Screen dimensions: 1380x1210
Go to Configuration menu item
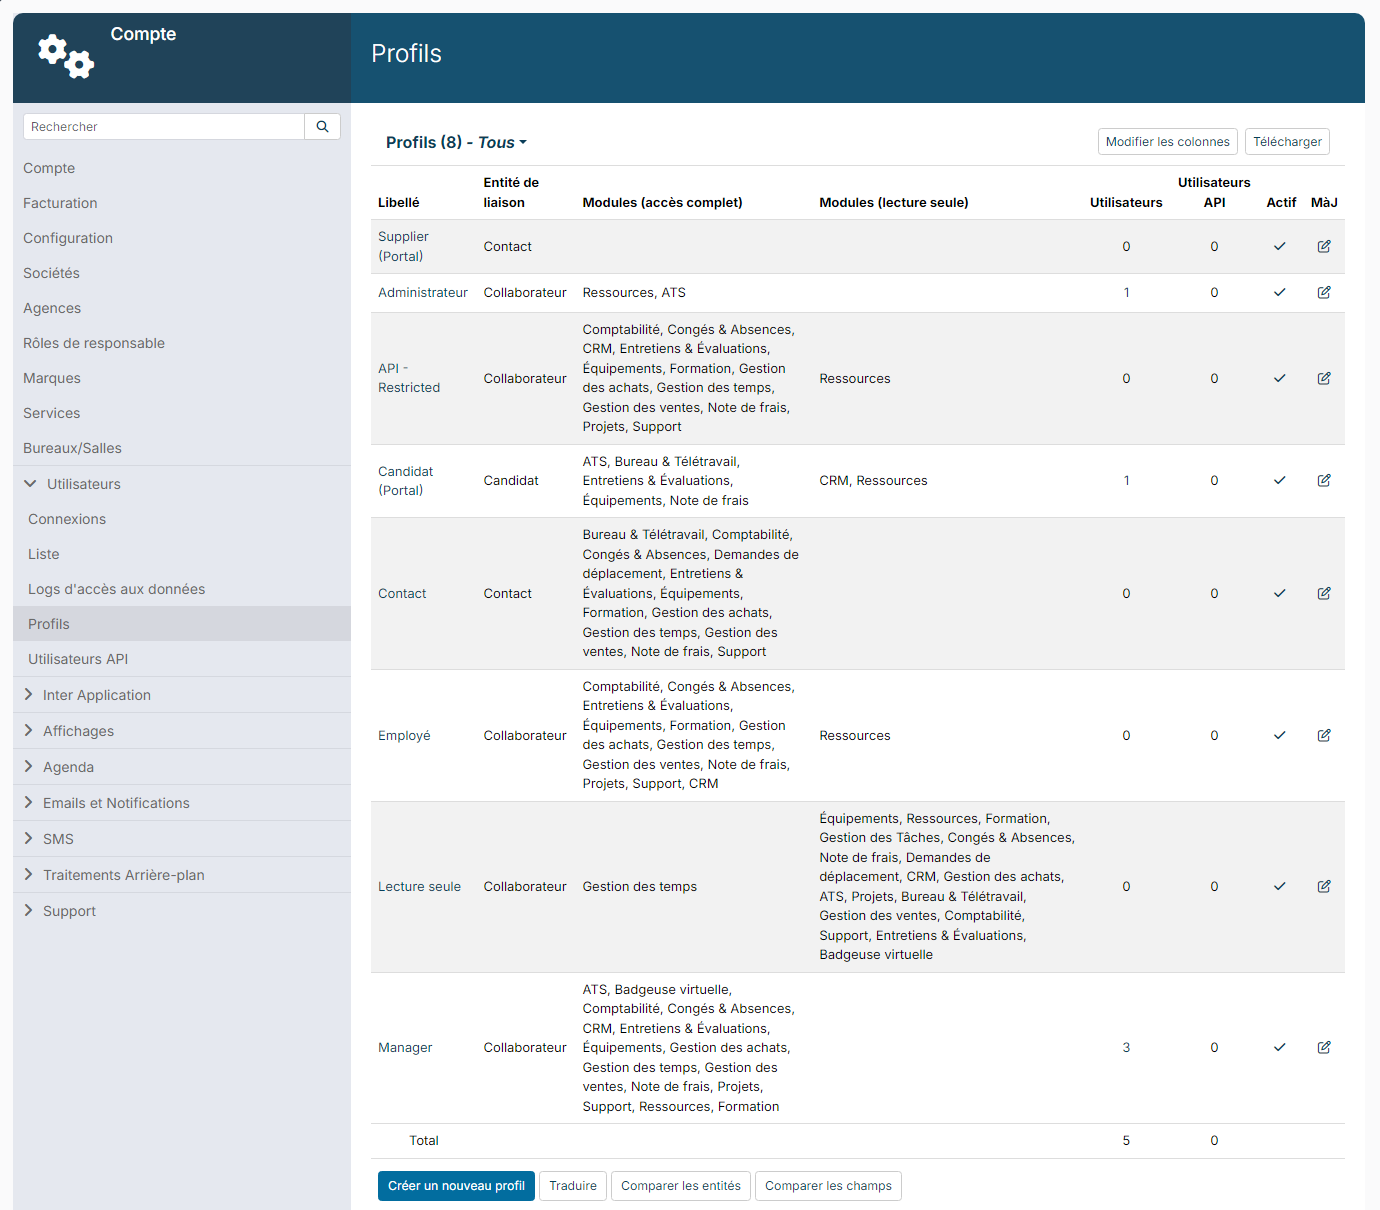[x=68, y=238]
